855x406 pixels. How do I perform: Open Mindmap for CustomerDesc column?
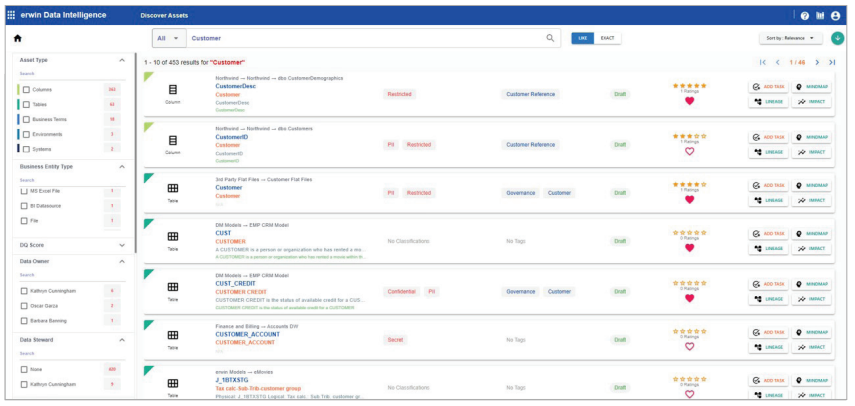pyautogui.click(x=811, y=87)
